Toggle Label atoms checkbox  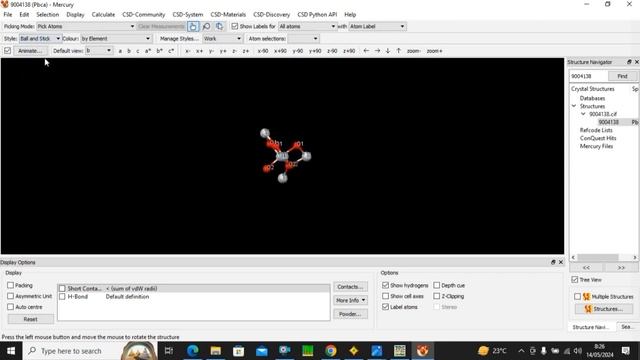tap(385, 307)
